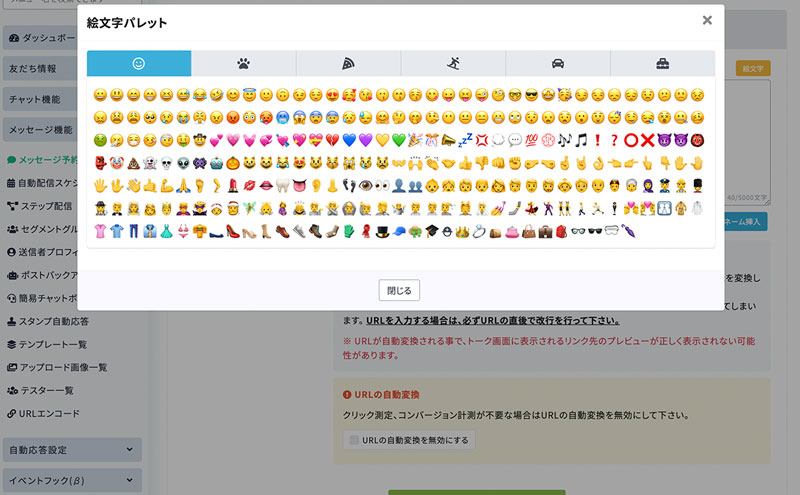Select the clown face emoji
The height and width of the screenshot is (495, 800).
pyautogui.click(x=117, y=163)
